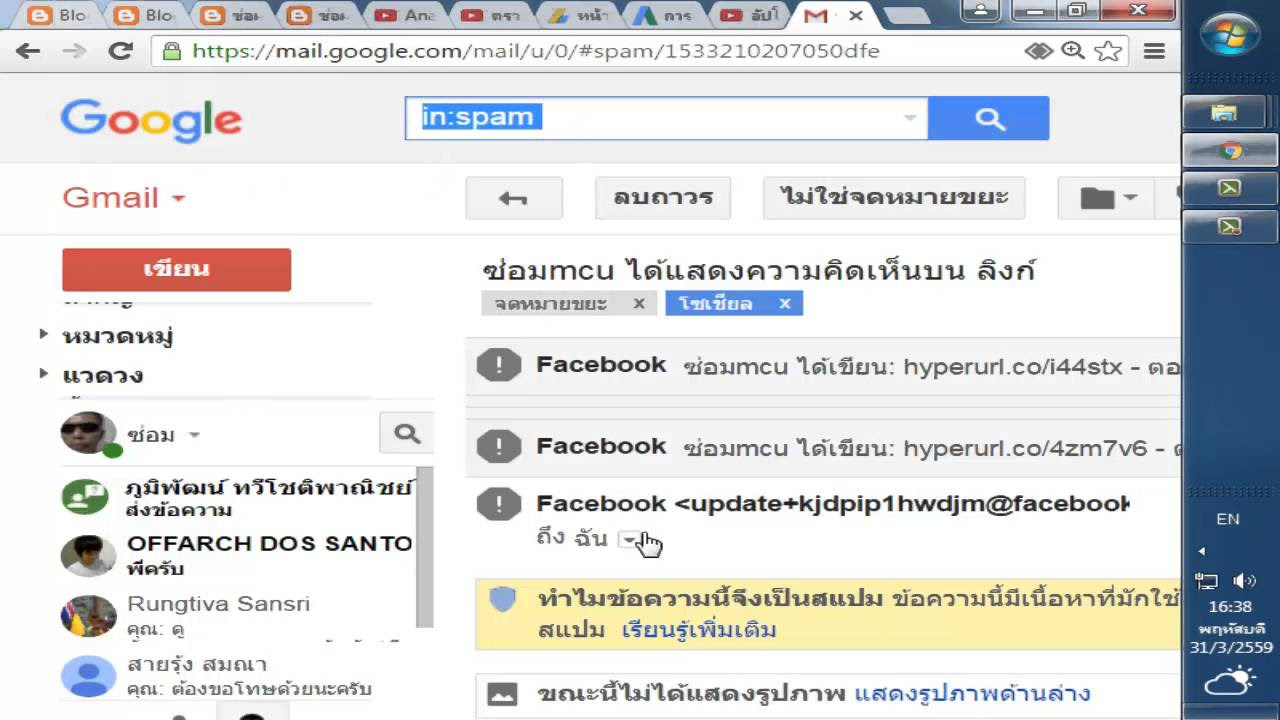Open the search options dropdown arrow
Screen dimensions: 1280x720
[x=910, y=118]
